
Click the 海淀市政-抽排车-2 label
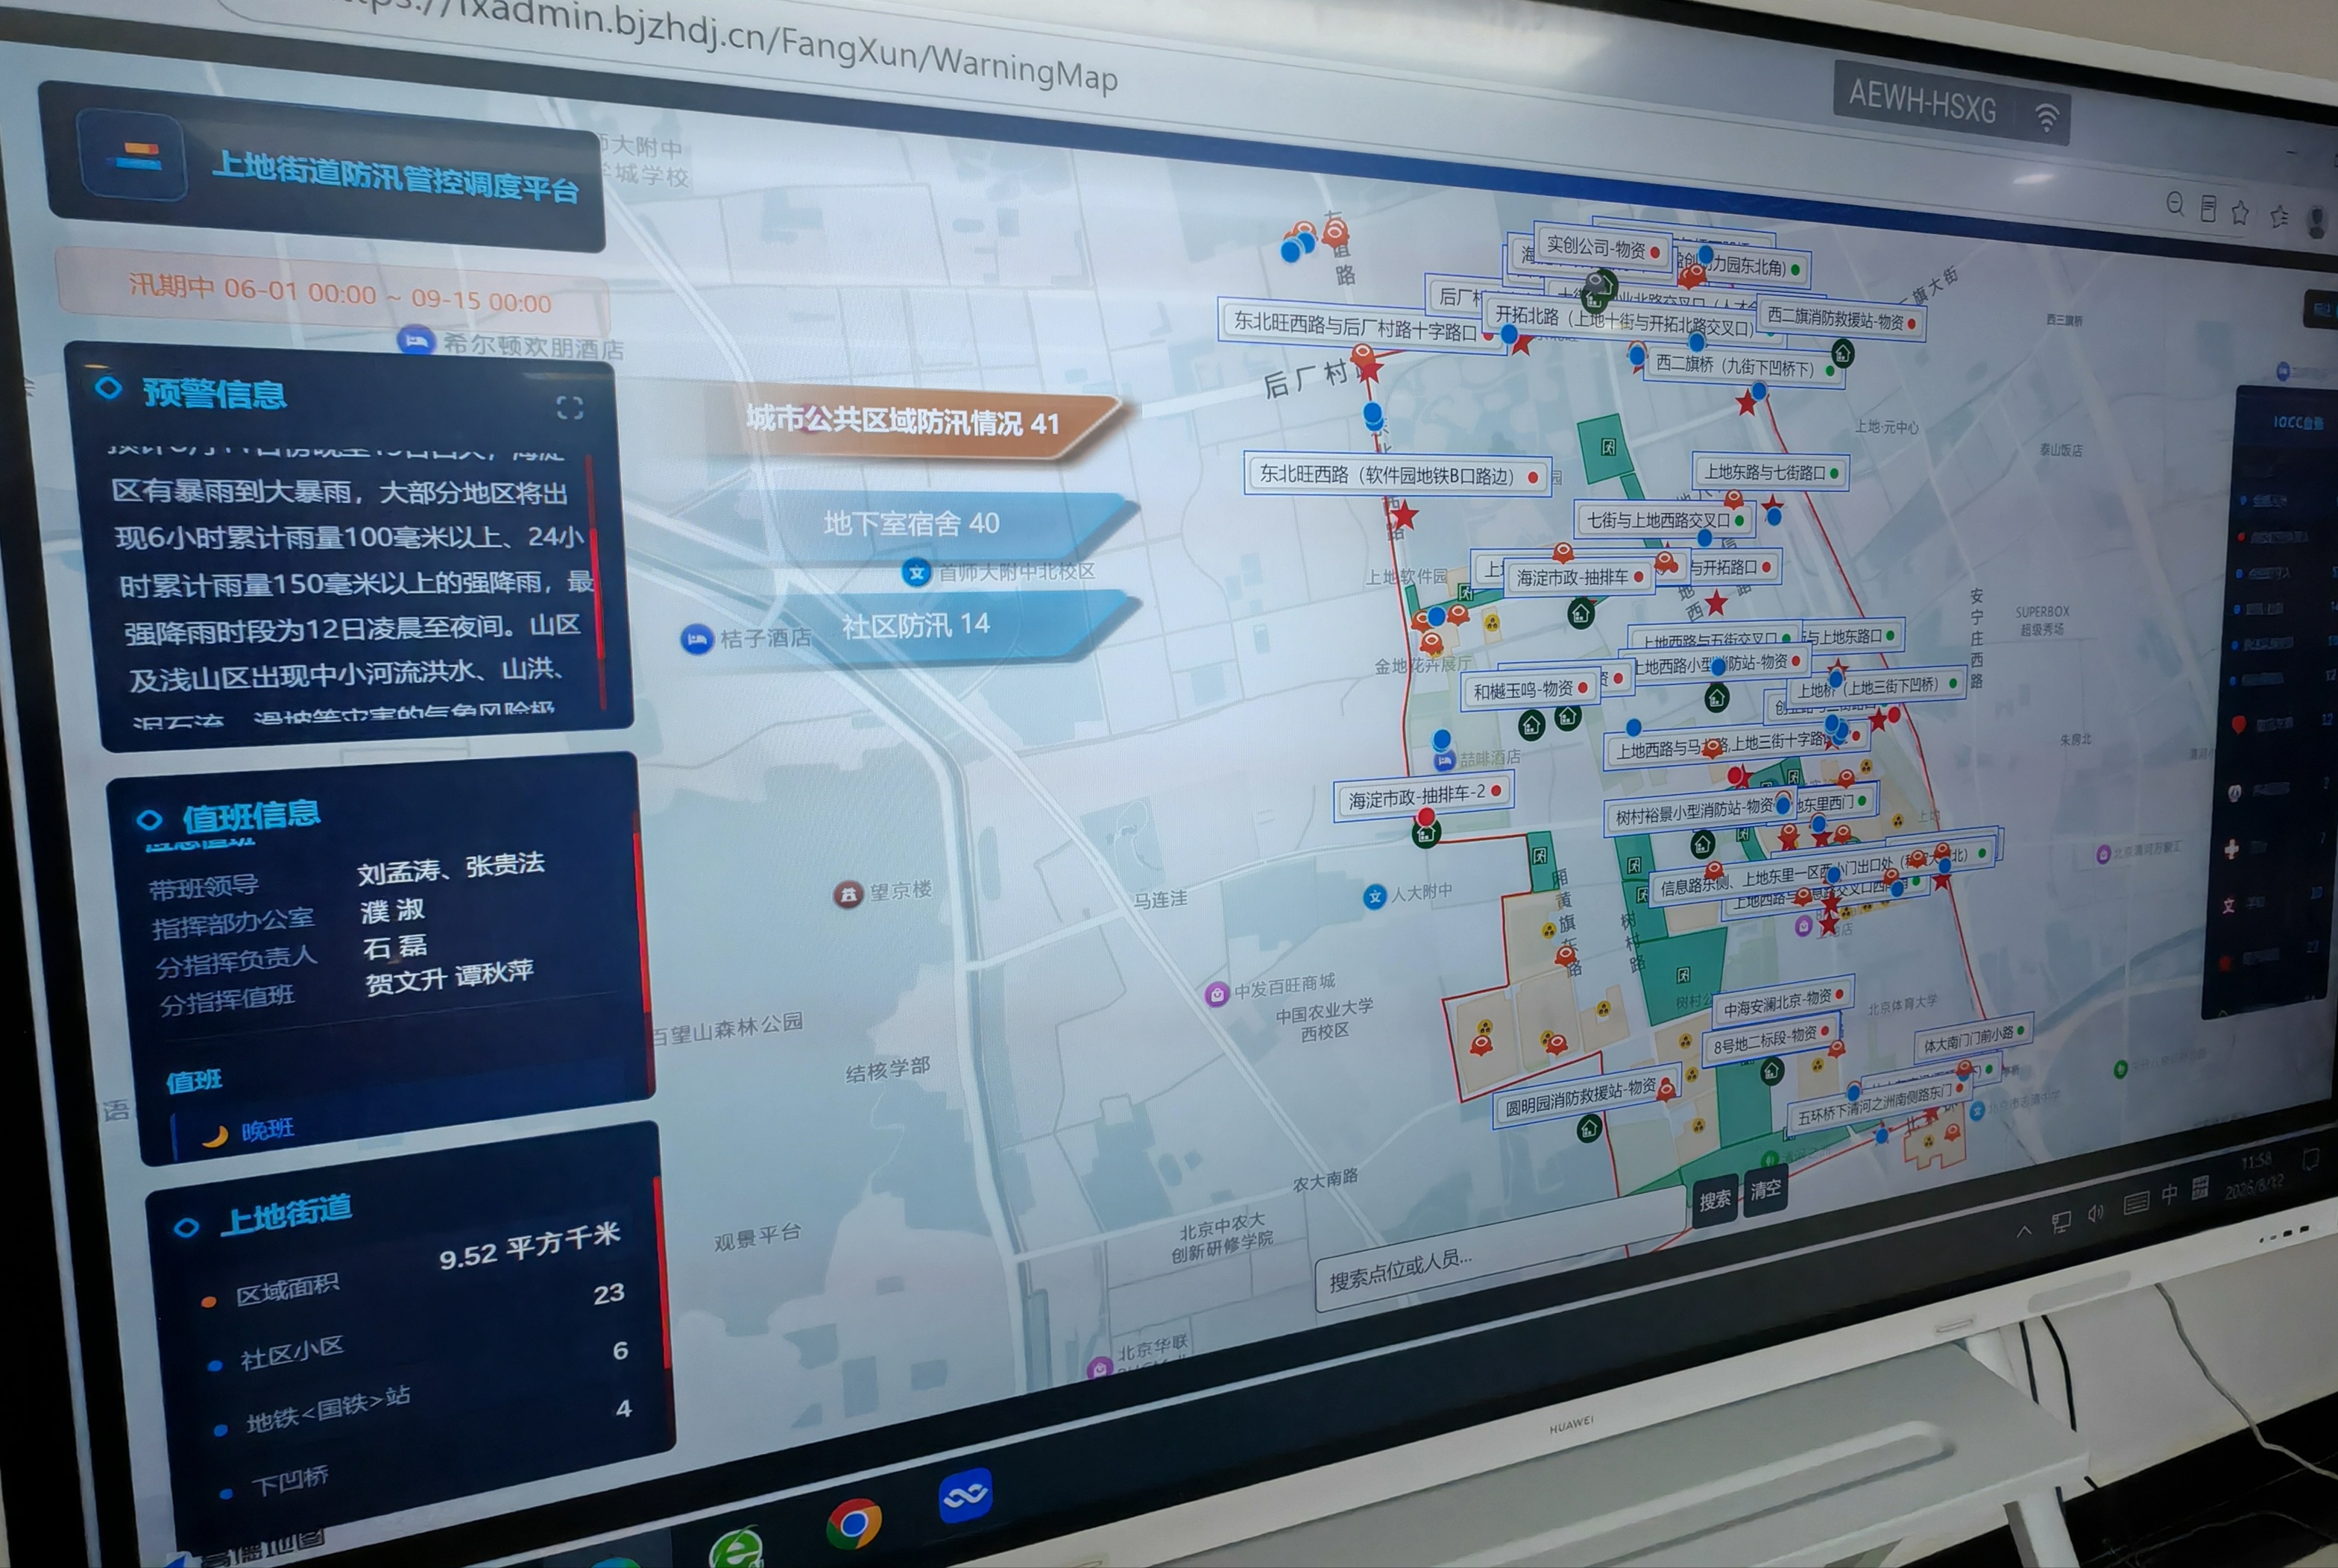point(1424,797)
